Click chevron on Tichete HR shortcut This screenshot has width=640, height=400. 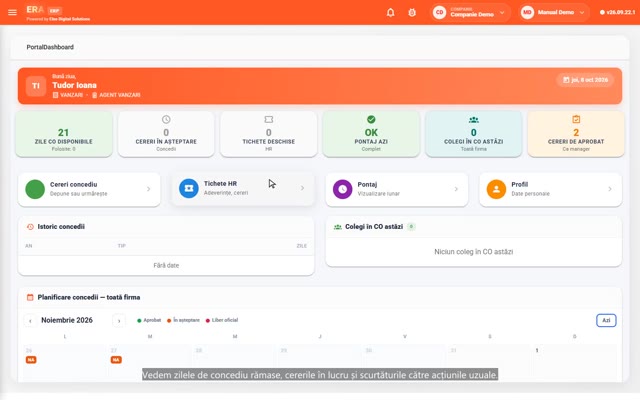point(302,188)
